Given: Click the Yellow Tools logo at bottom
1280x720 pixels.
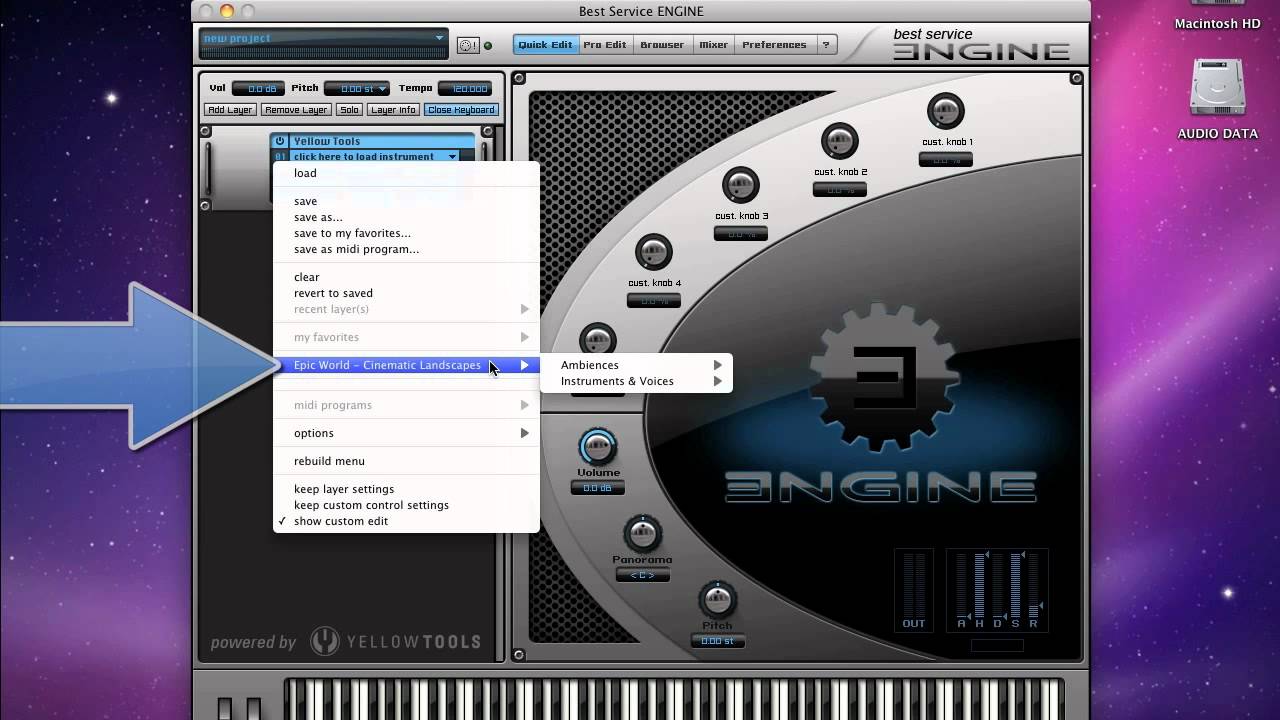Looking at the screenshot, I should pos(395,641).
